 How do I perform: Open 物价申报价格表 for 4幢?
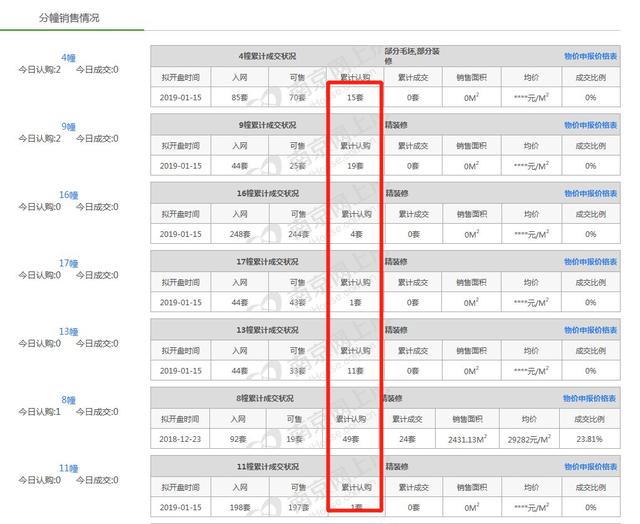[x=590, y=56]
